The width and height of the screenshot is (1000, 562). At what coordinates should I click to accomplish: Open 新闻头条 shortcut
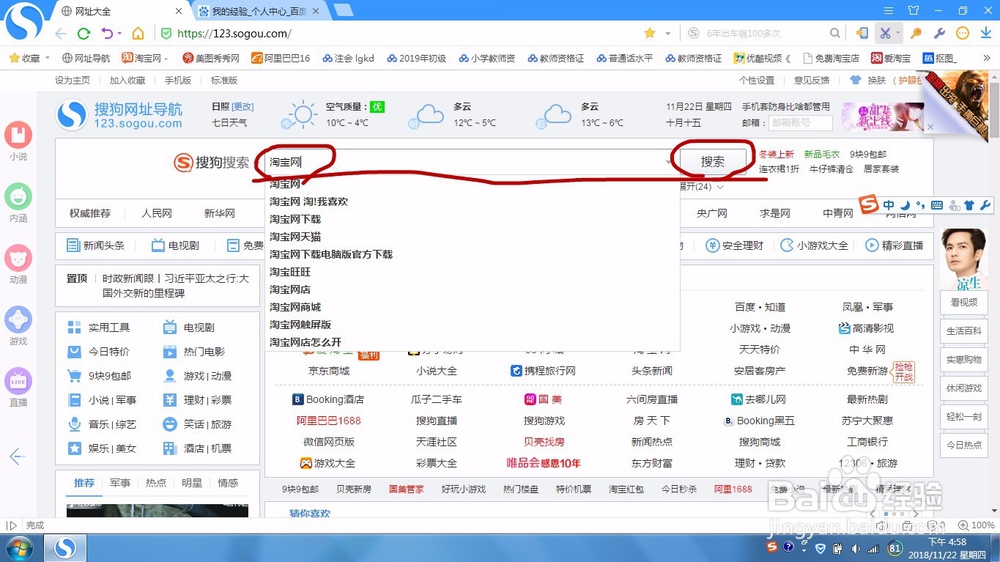(x=96, y=246)
